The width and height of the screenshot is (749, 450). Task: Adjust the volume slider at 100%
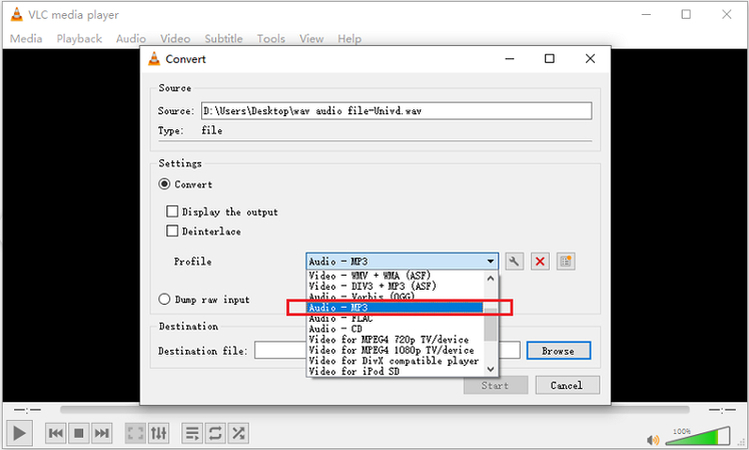(x=697, y=436)
